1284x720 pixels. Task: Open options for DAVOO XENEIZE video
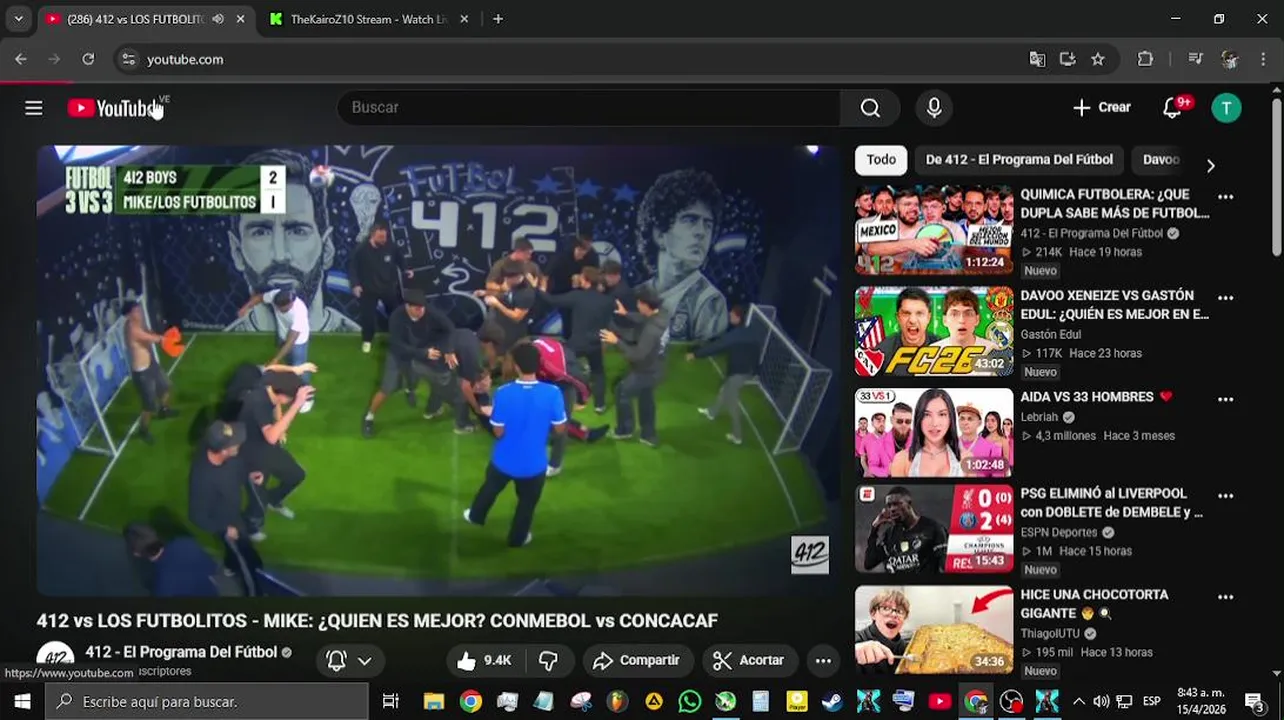click(x=1226, y=297)
